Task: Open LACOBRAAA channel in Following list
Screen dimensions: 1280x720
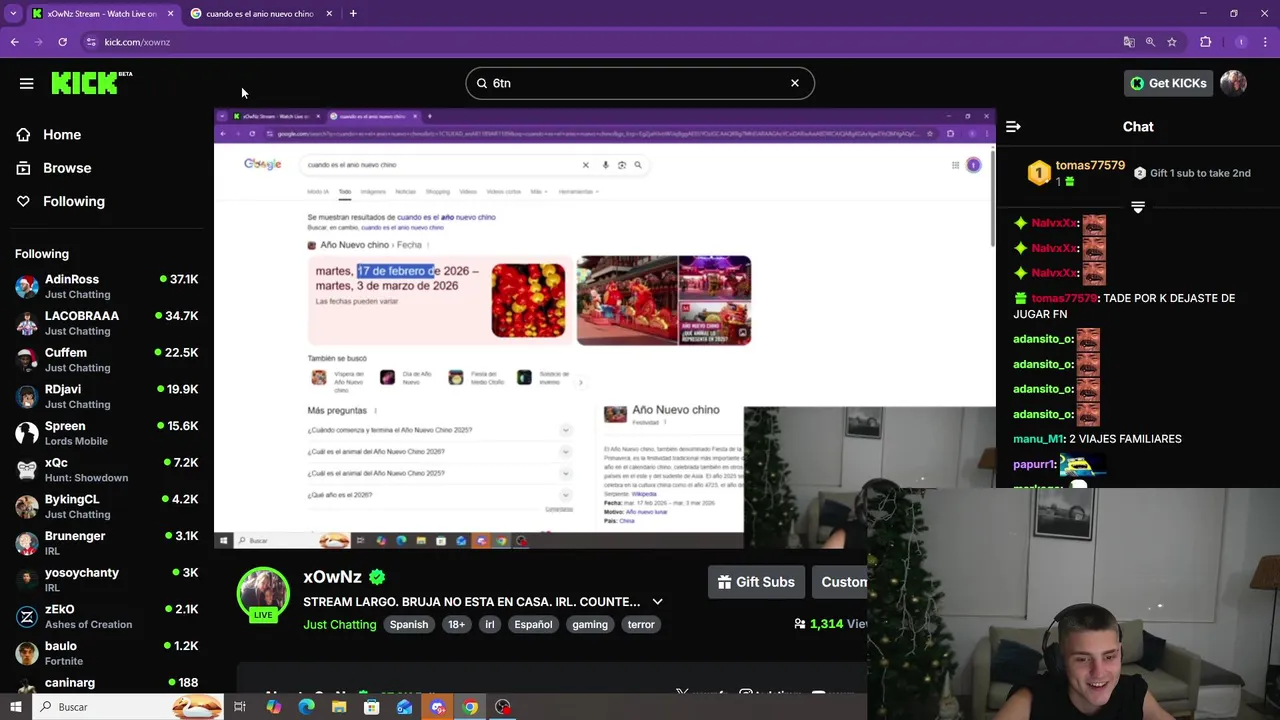Action: coord(107,323)
